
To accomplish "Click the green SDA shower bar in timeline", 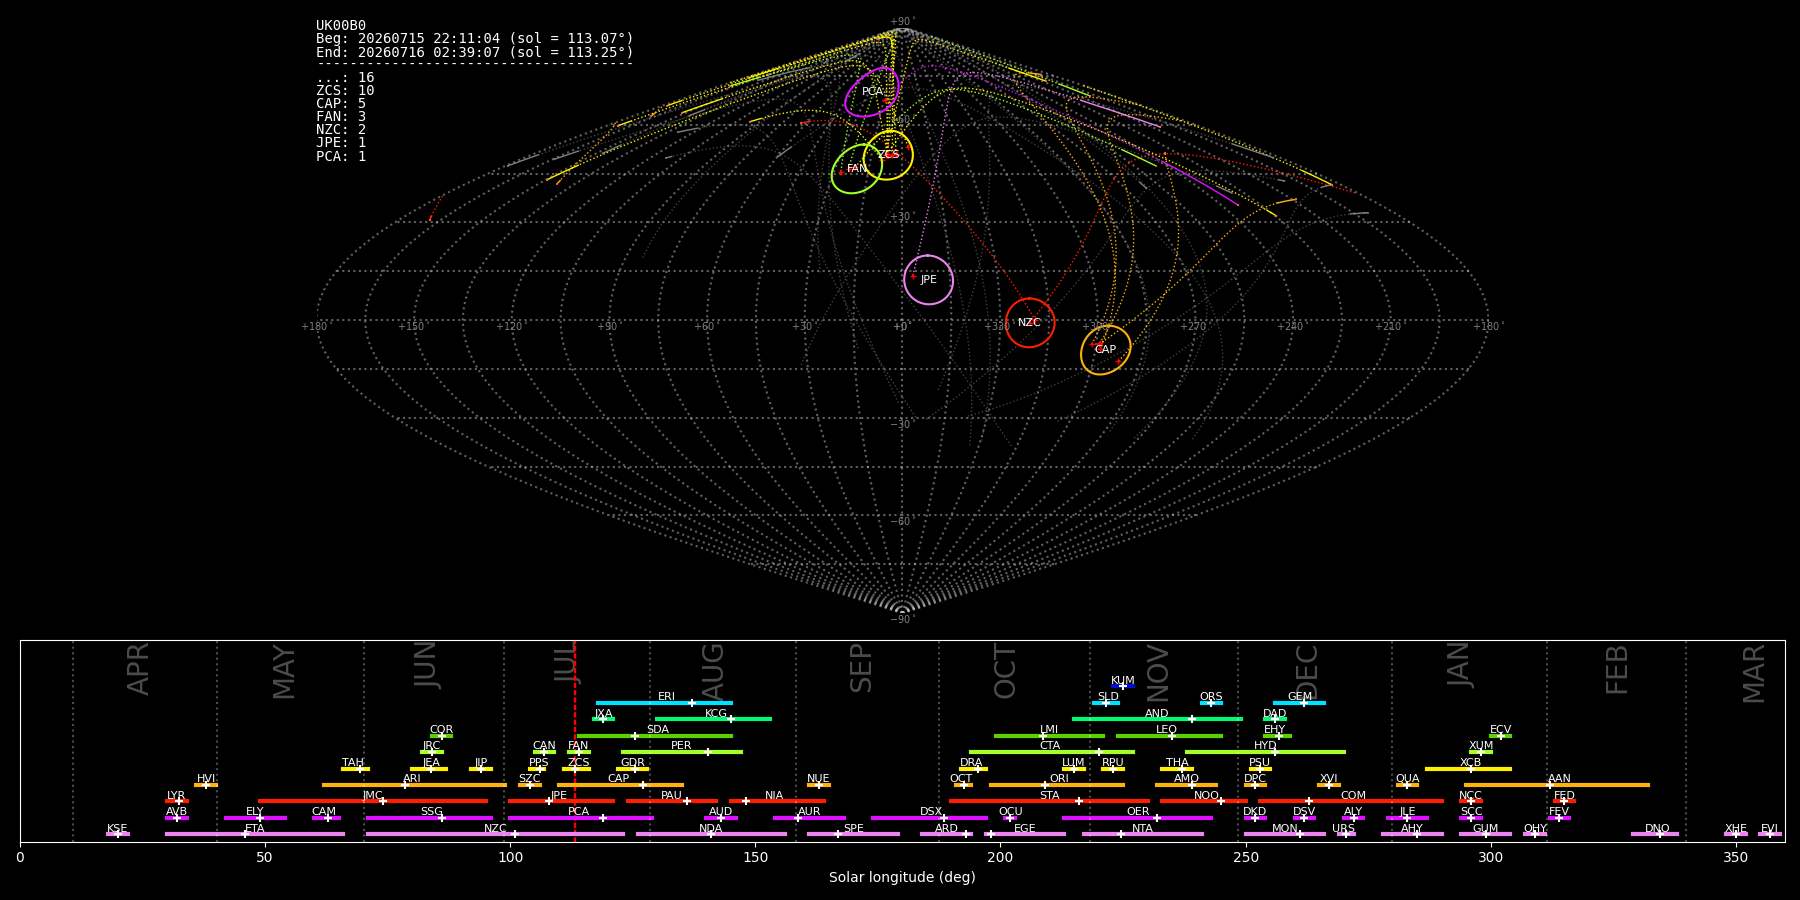I will coord(655,736).
